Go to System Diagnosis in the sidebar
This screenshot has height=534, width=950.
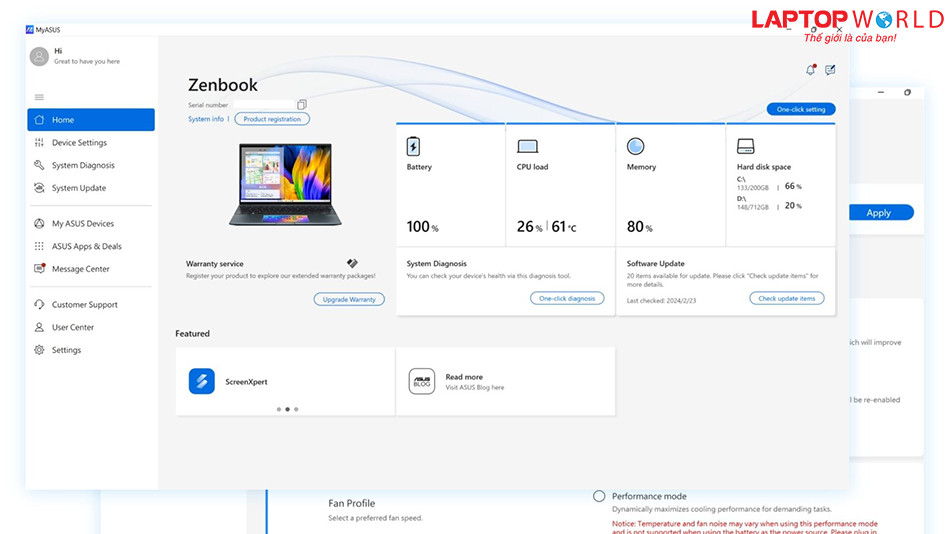pyautogui.click(x=83, y=166)
